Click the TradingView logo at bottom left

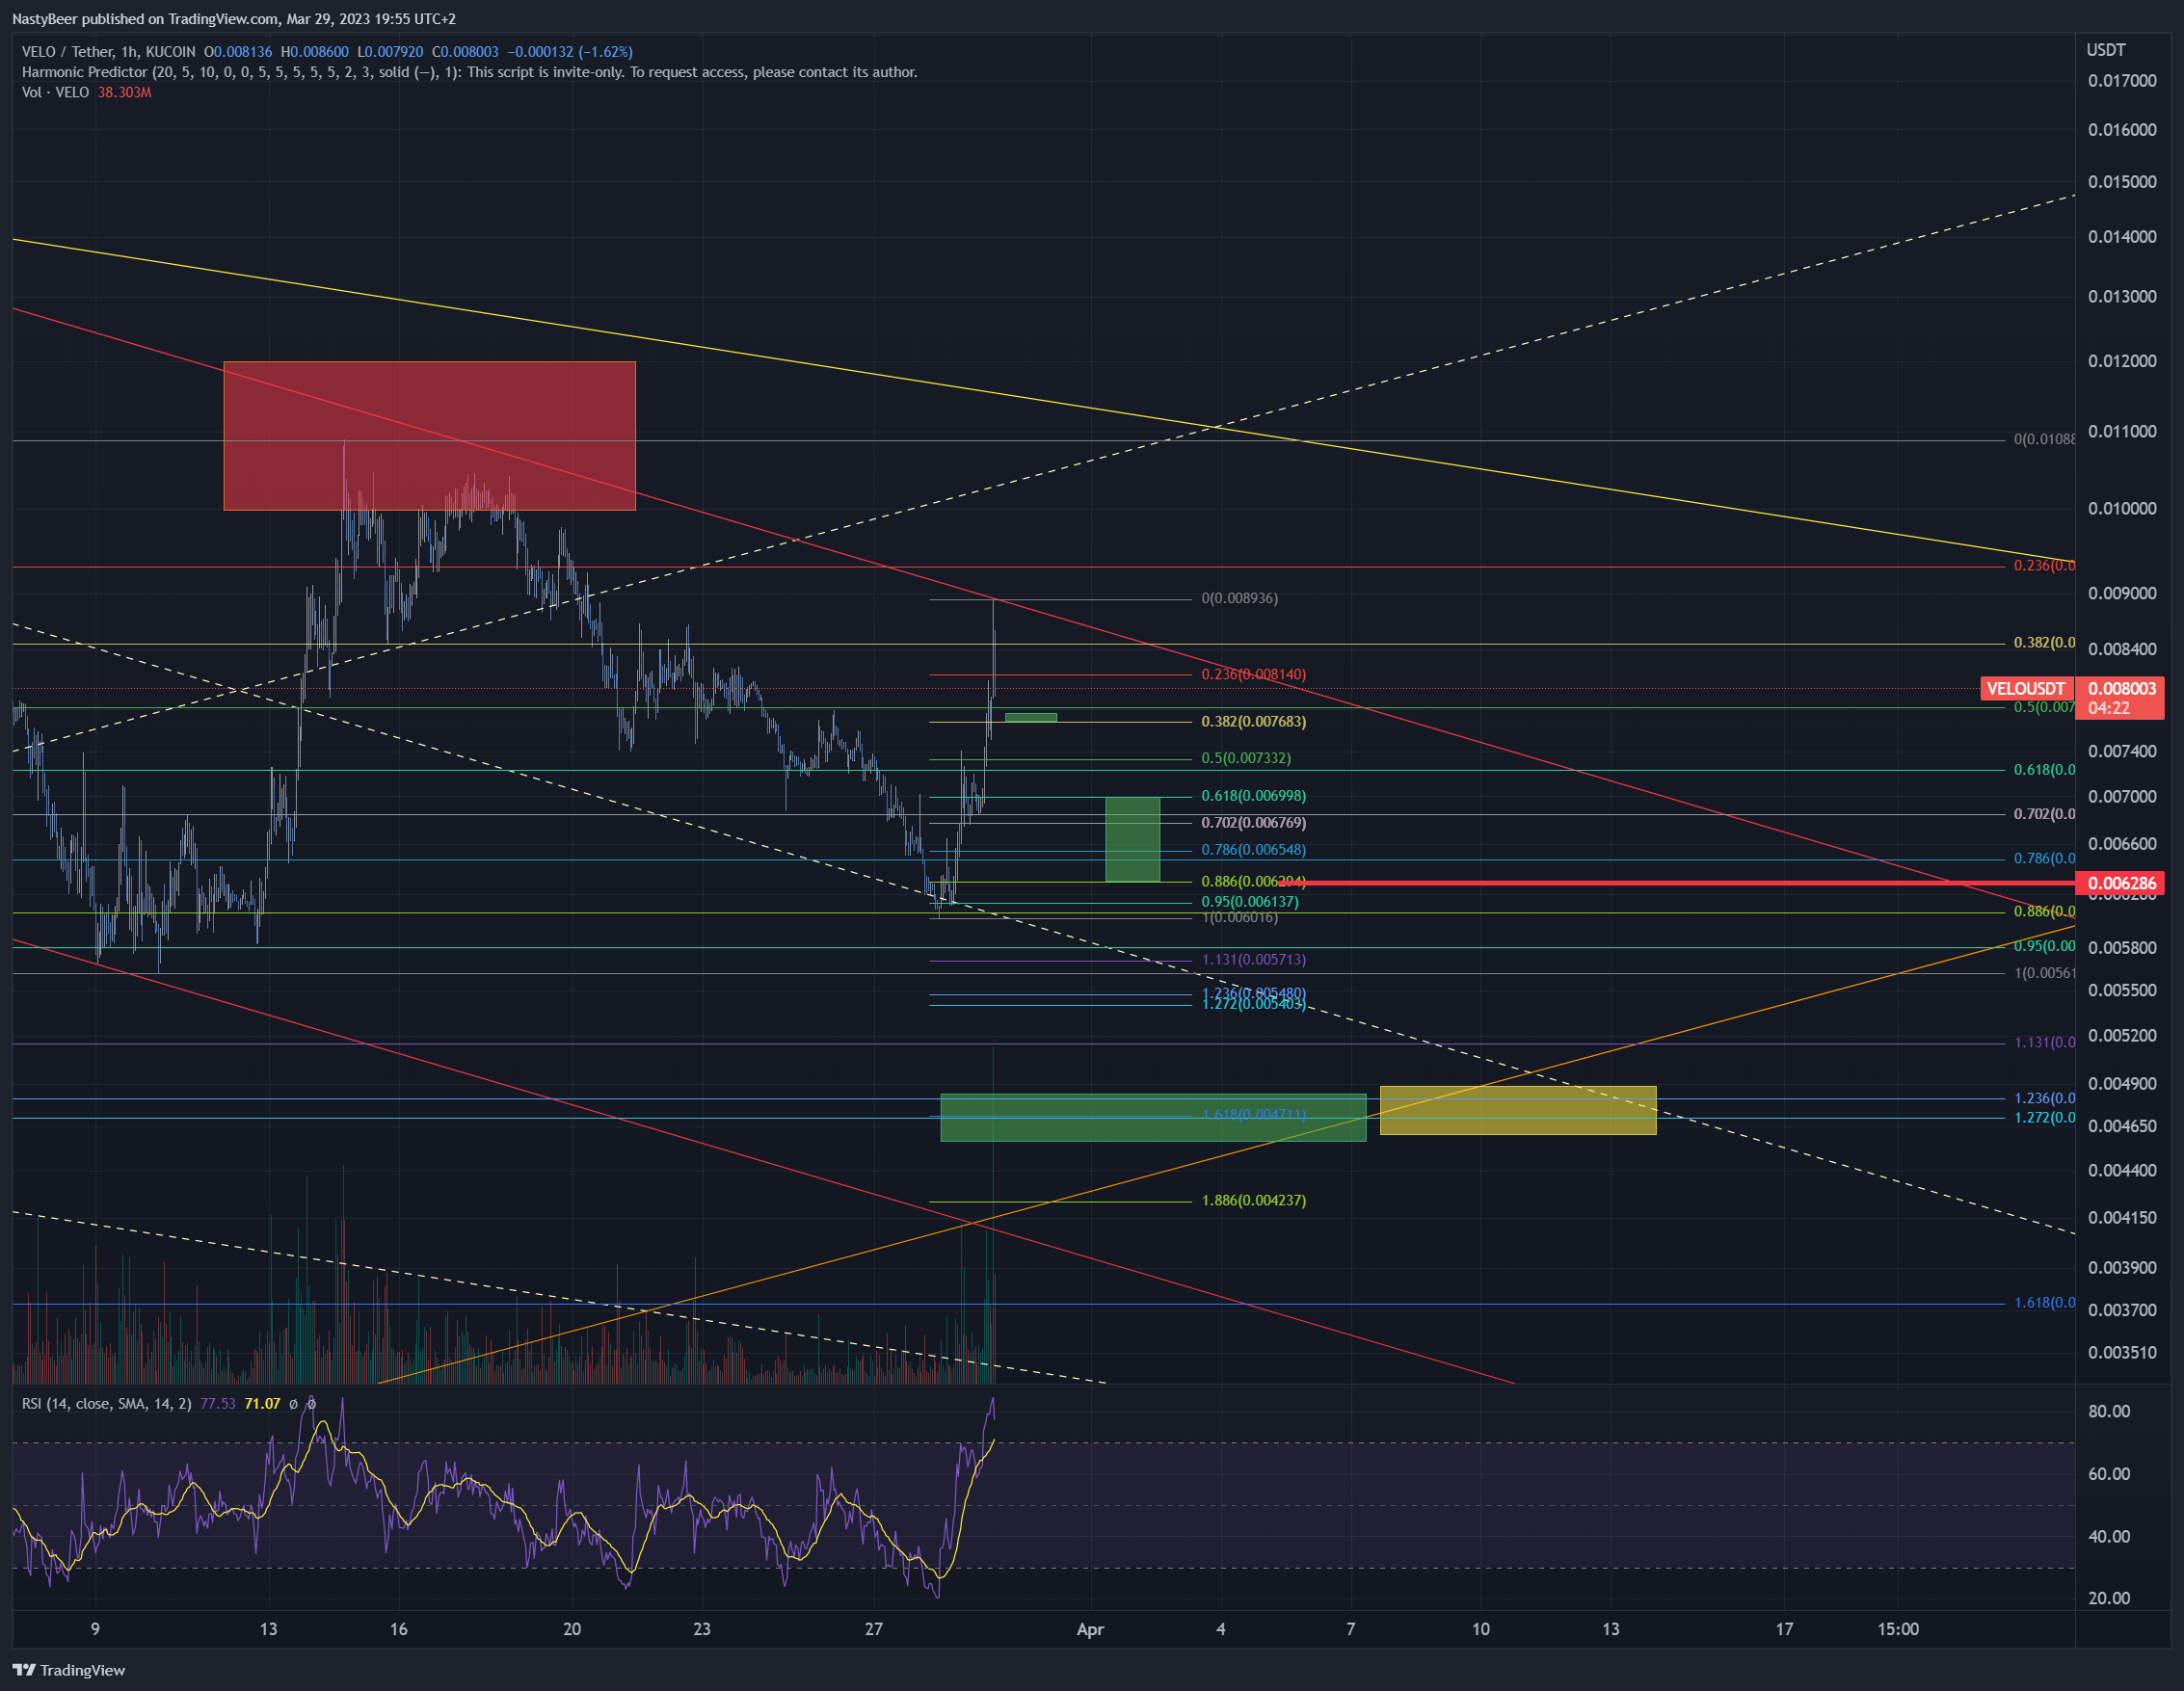tap(68, 1670)
